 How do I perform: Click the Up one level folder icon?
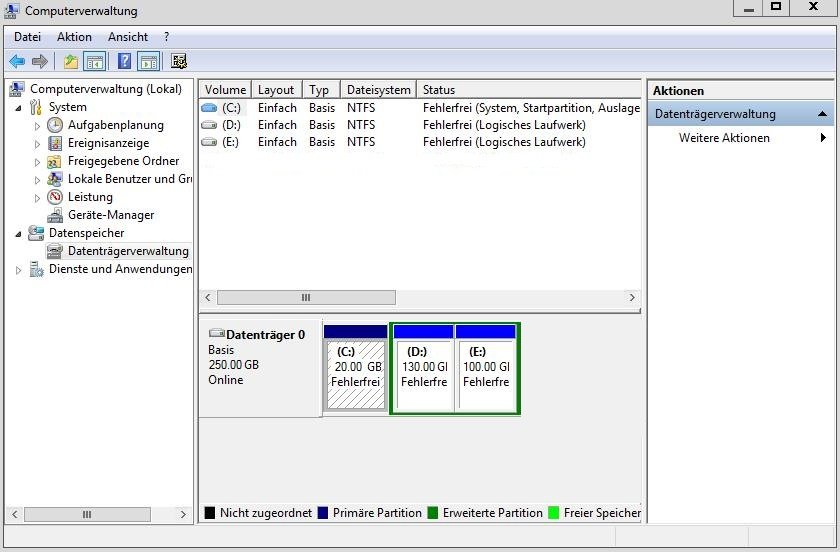pos(71,62)
